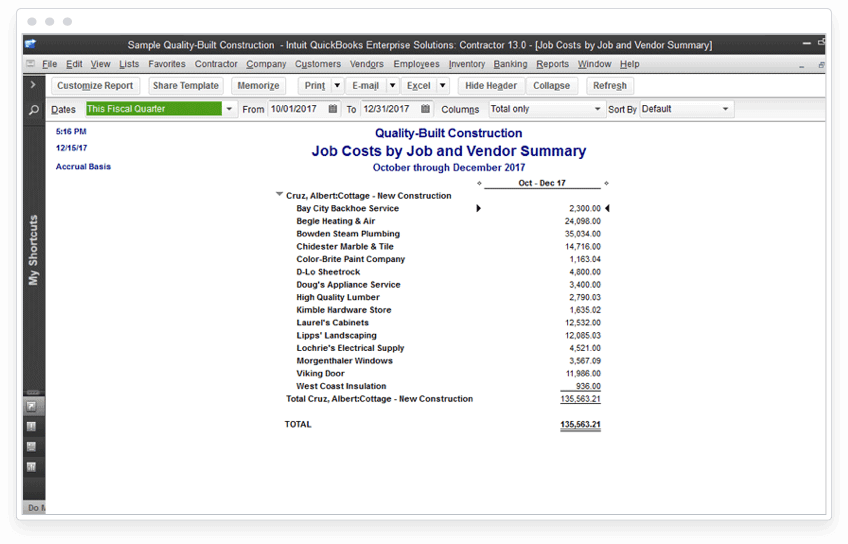Viewport: 848px width, 544px height.
Task: Open the File menu
Action: [49, 64]
